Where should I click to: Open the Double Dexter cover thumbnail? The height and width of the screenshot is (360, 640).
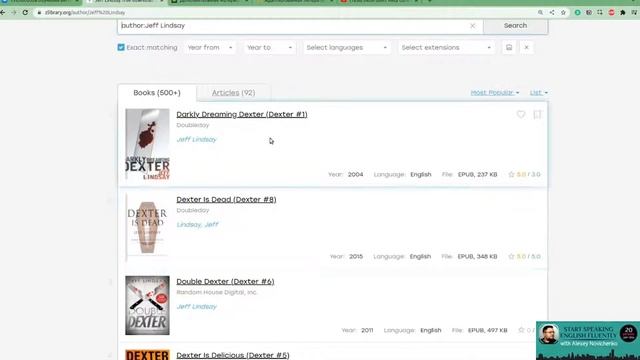(x=147, y=305)
